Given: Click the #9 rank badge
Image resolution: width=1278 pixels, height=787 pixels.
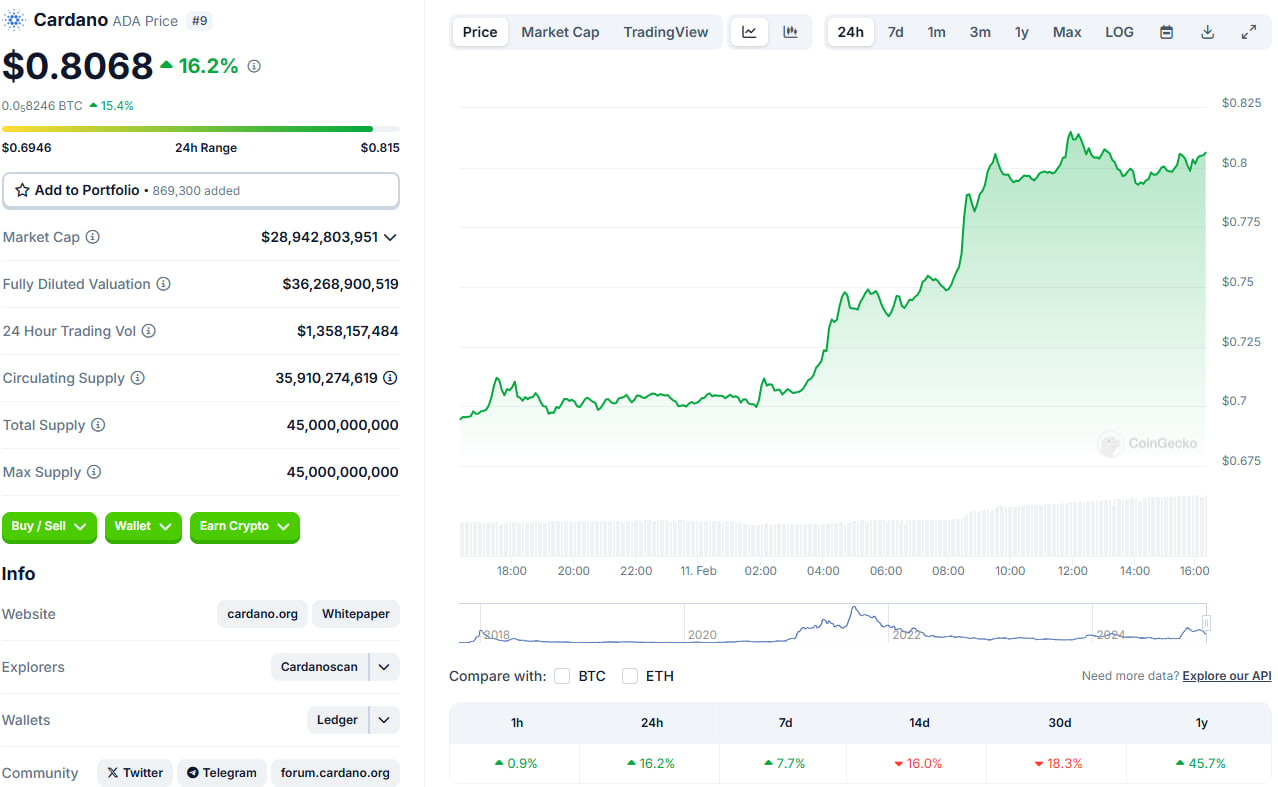Looking at the screenshot, I should (199, 20).
